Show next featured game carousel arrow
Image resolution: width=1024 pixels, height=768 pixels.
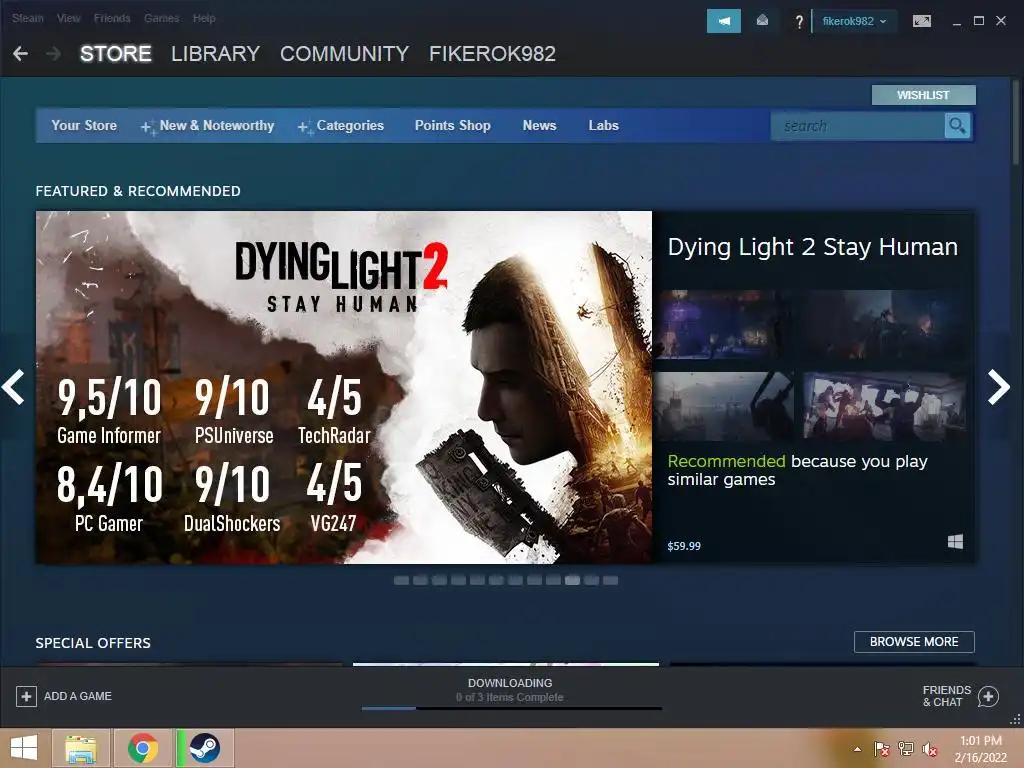point(999,387)
